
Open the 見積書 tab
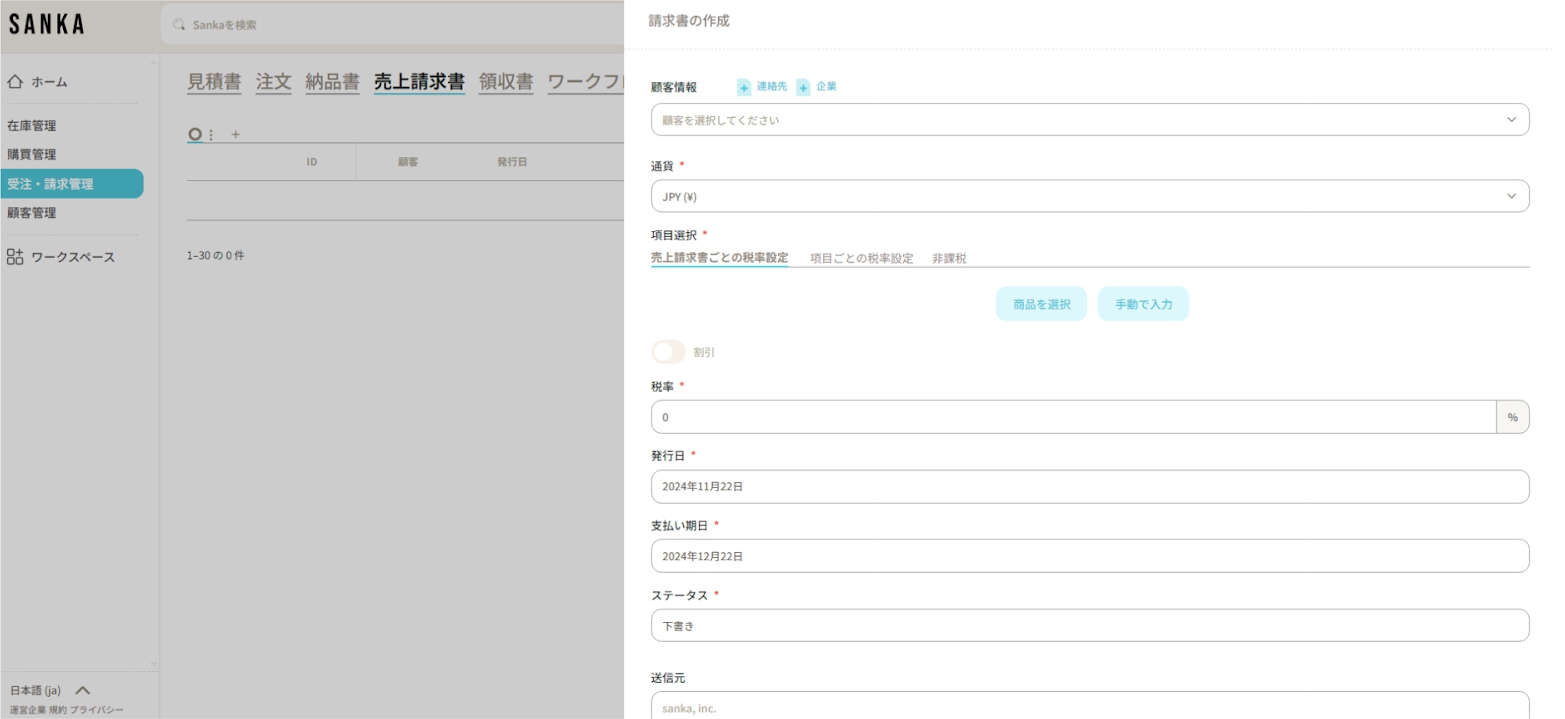214,82
